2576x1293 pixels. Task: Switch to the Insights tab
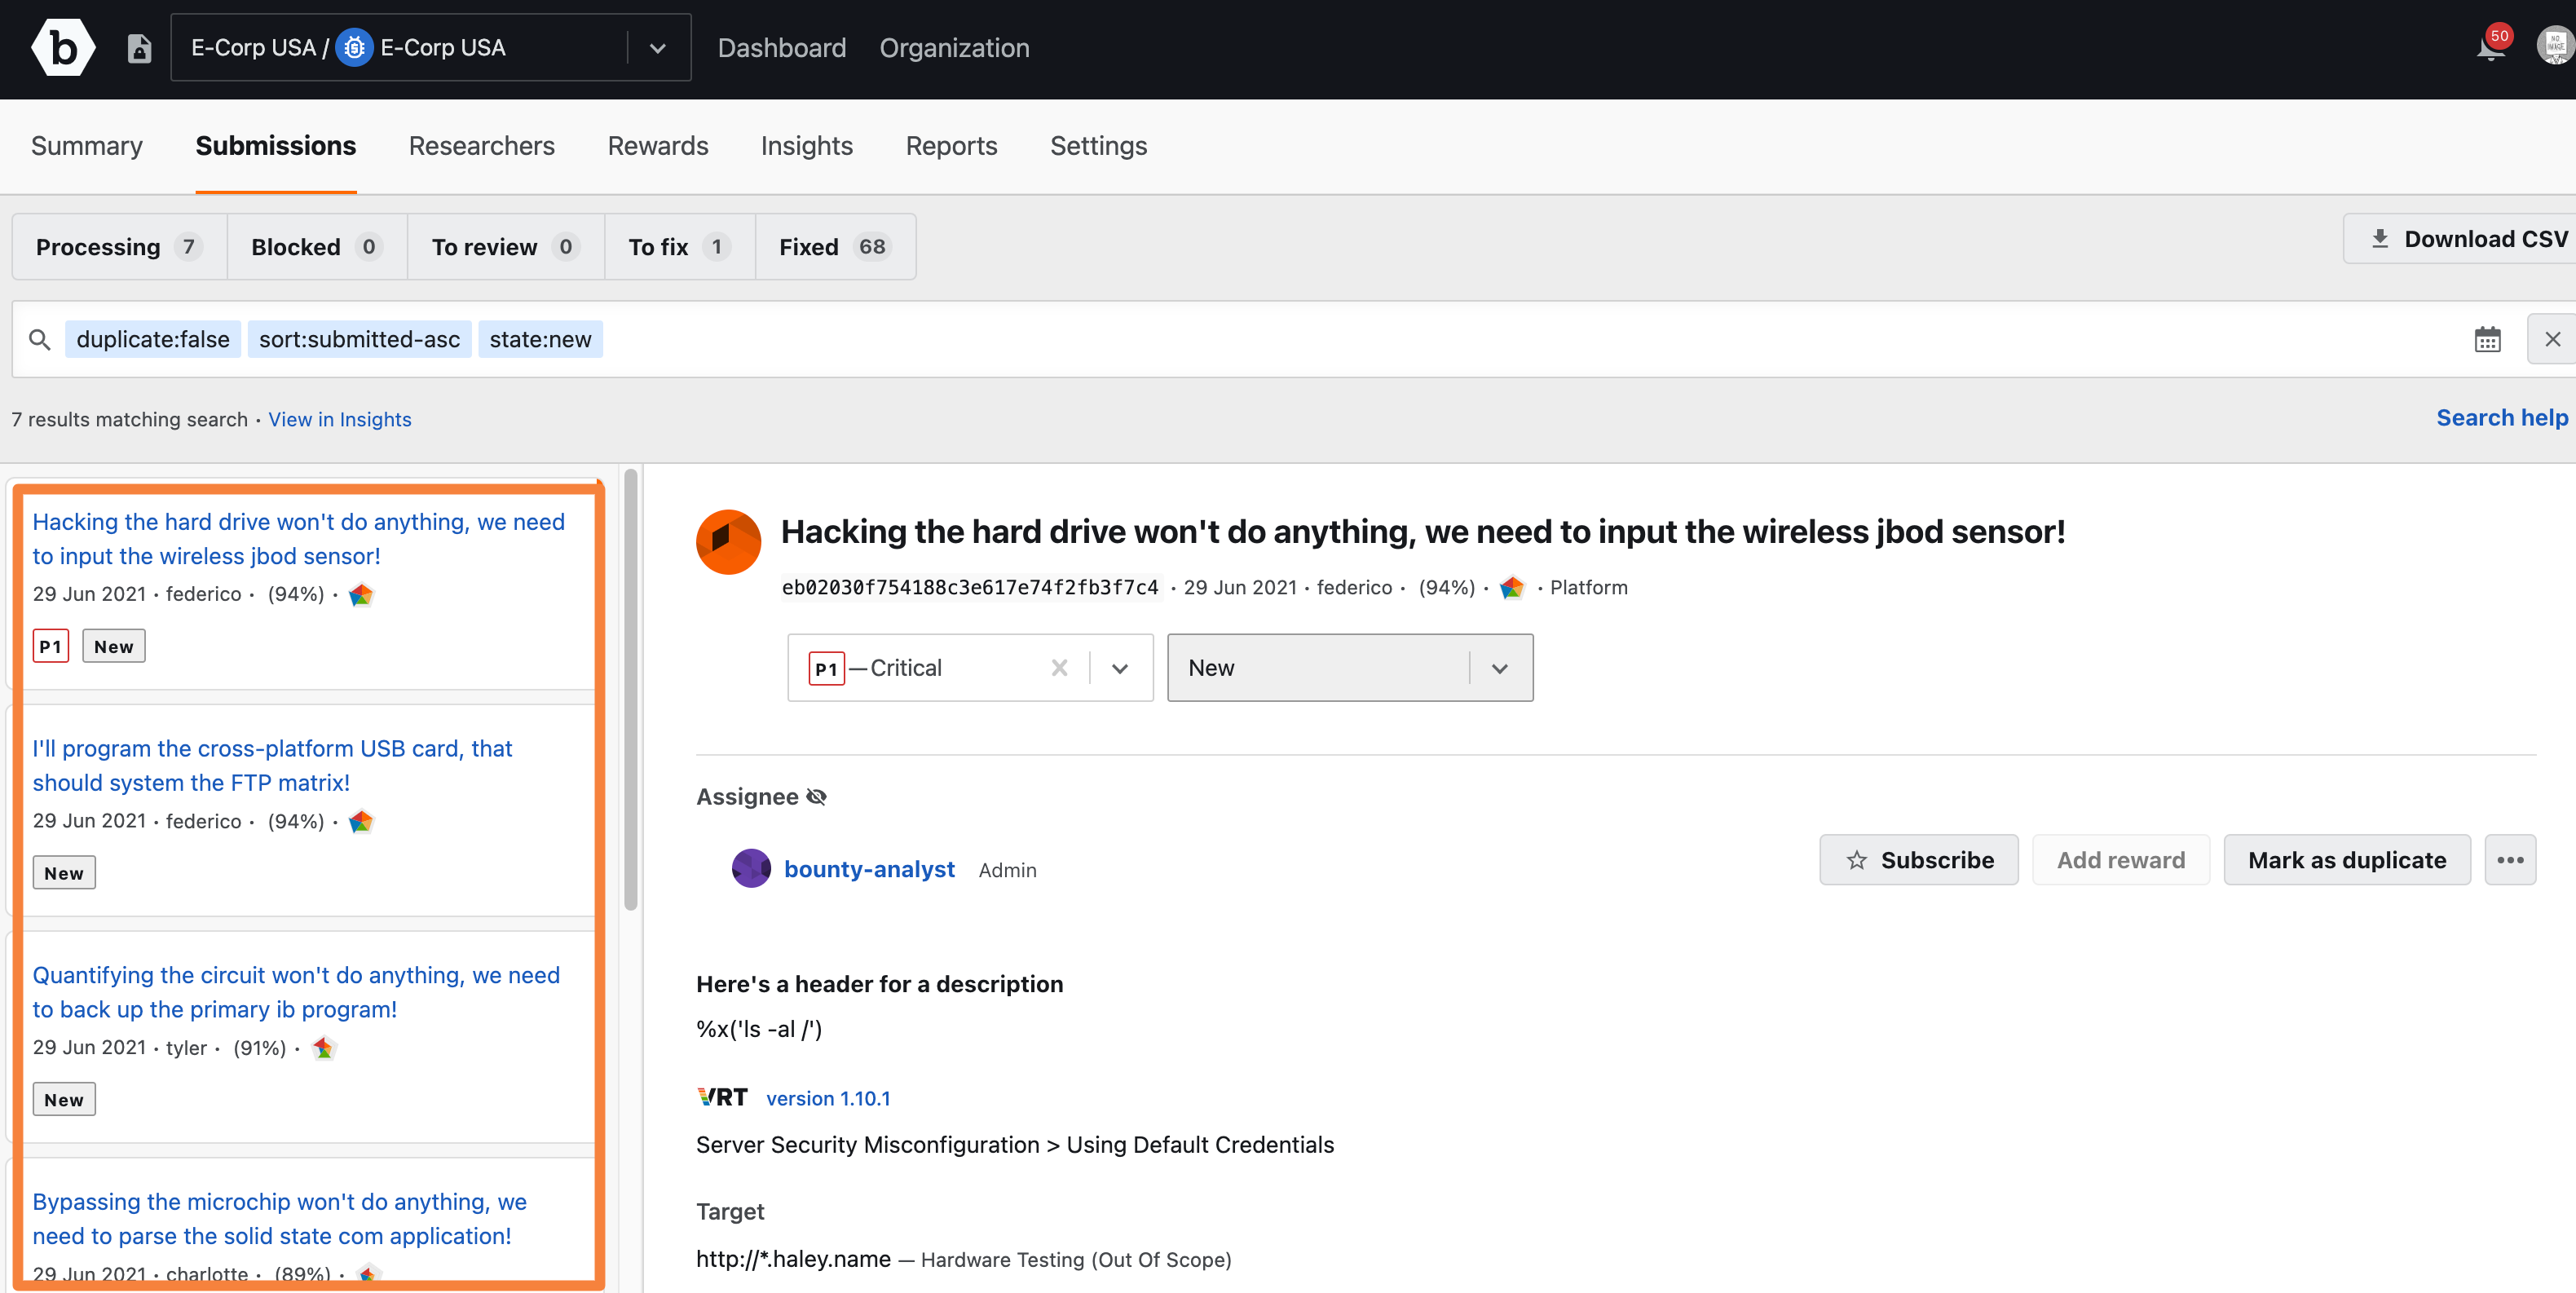[x=806, y=145]
